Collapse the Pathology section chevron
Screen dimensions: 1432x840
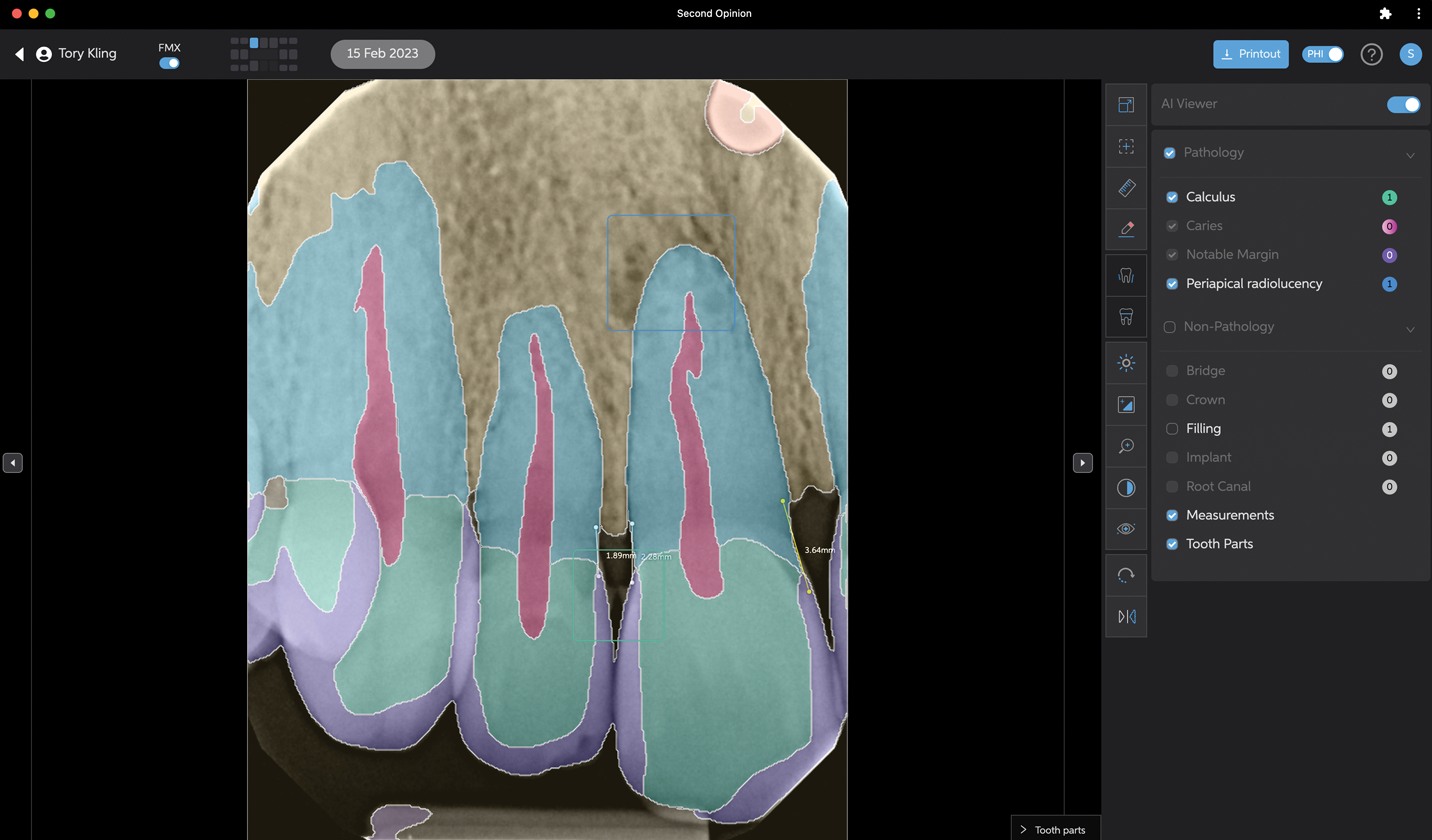1410,155
